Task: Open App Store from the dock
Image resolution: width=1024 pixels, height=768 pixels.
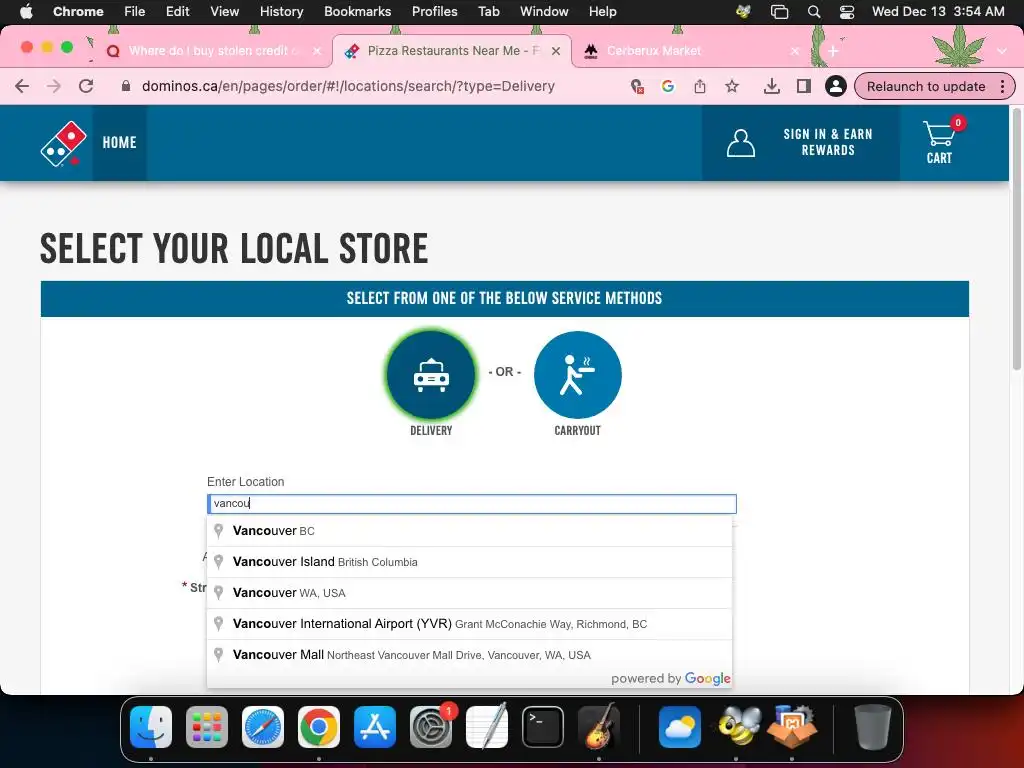Action: coord(375,727)
